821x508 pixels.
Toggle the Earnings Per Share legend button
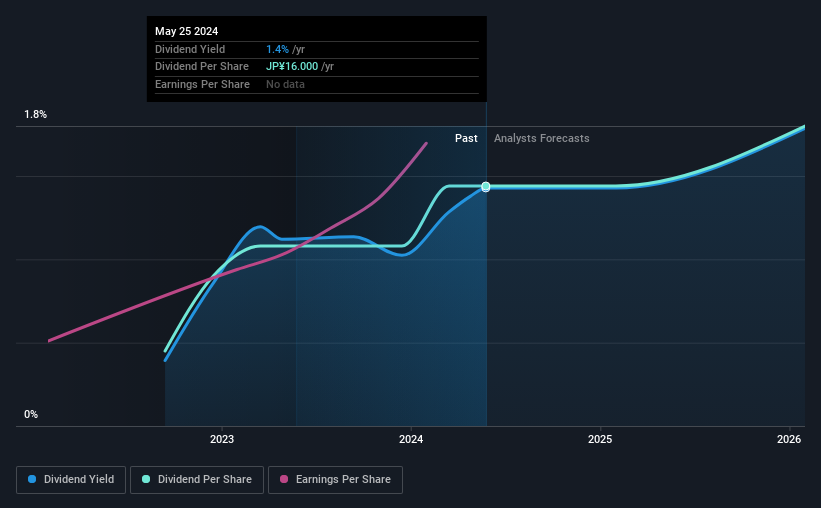[335, 480]
